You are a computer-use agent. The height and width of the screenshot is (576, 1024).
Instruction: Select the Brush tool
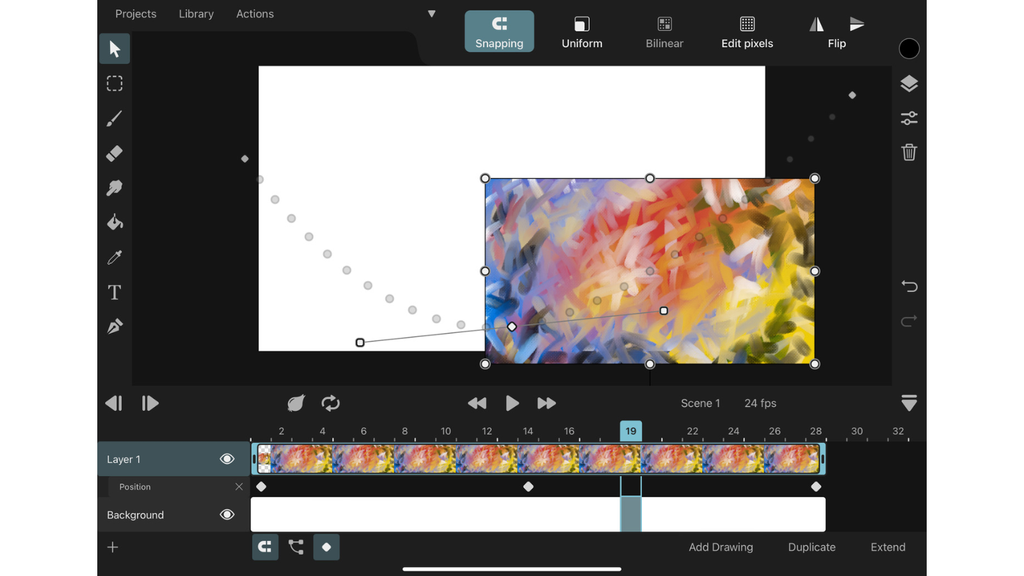[x=114, y=118]
